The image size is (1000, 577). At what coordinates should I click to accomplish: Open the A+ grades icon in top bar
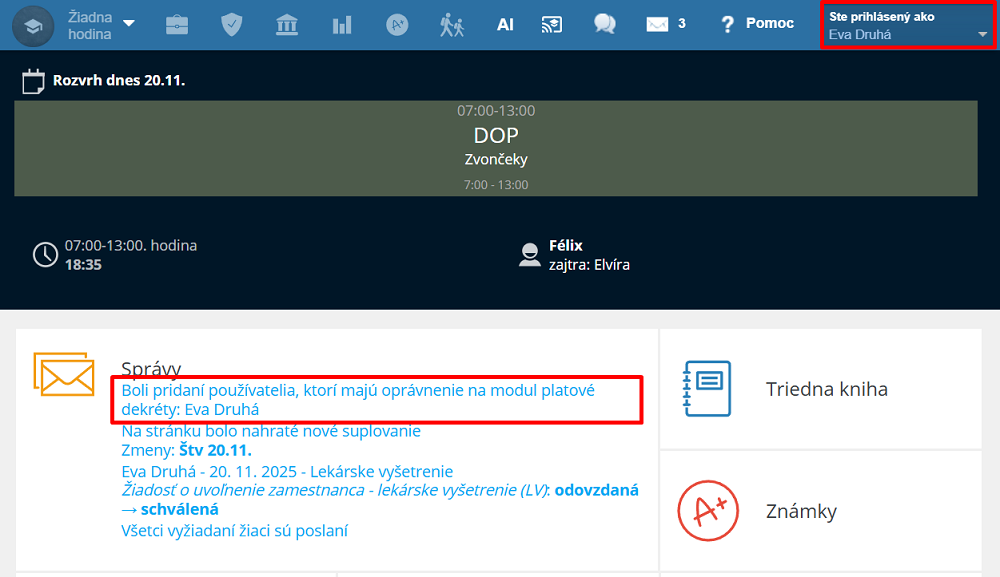pos(397,25)
